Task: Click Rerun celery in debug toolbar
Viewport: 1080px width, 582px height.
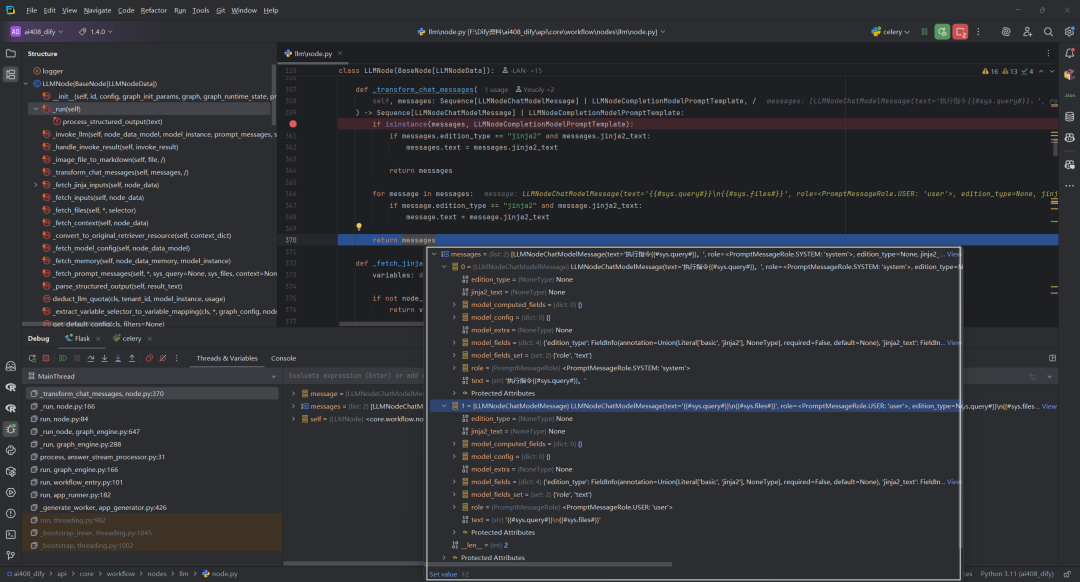Action: 32,358
